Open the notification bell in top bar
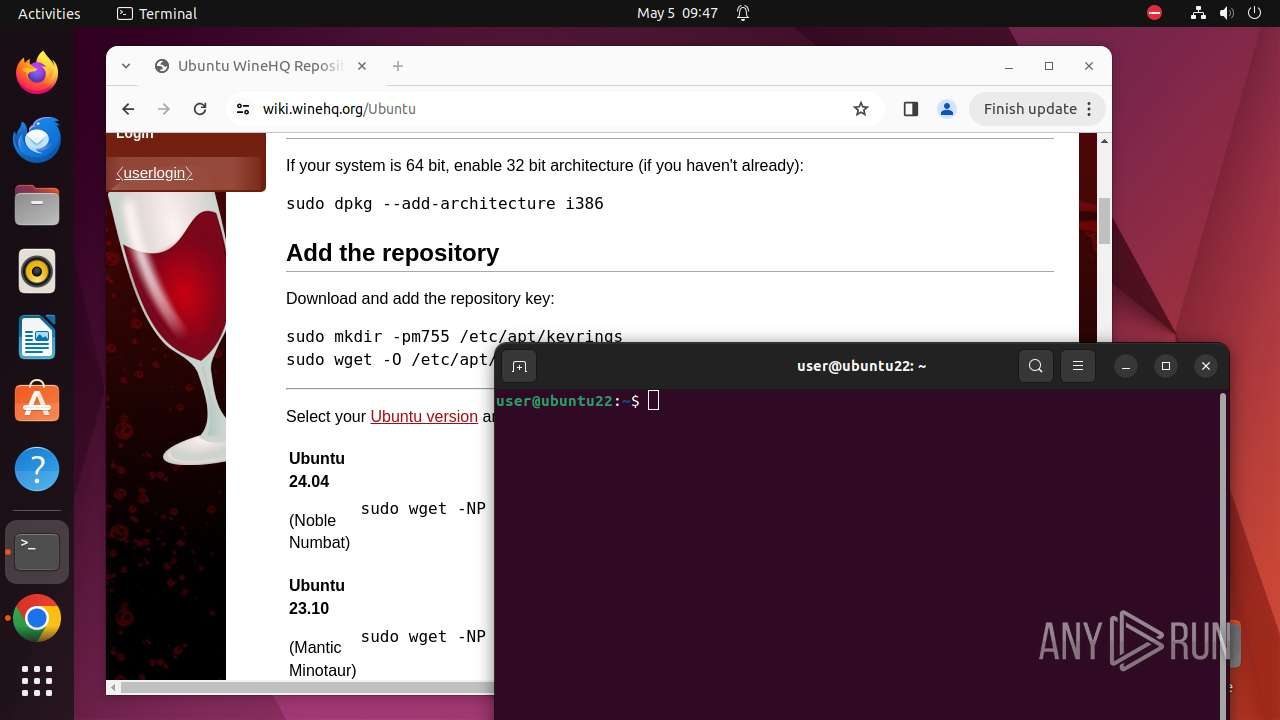This screenshot has width=1280, height=720. point(743,13)
